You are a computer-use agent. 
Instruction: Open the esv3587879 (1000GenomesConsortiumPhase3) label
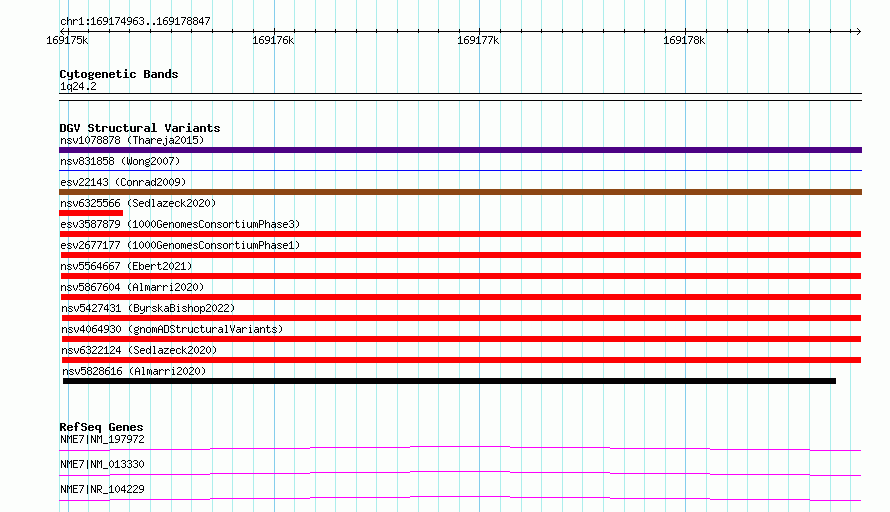[180, 224]
